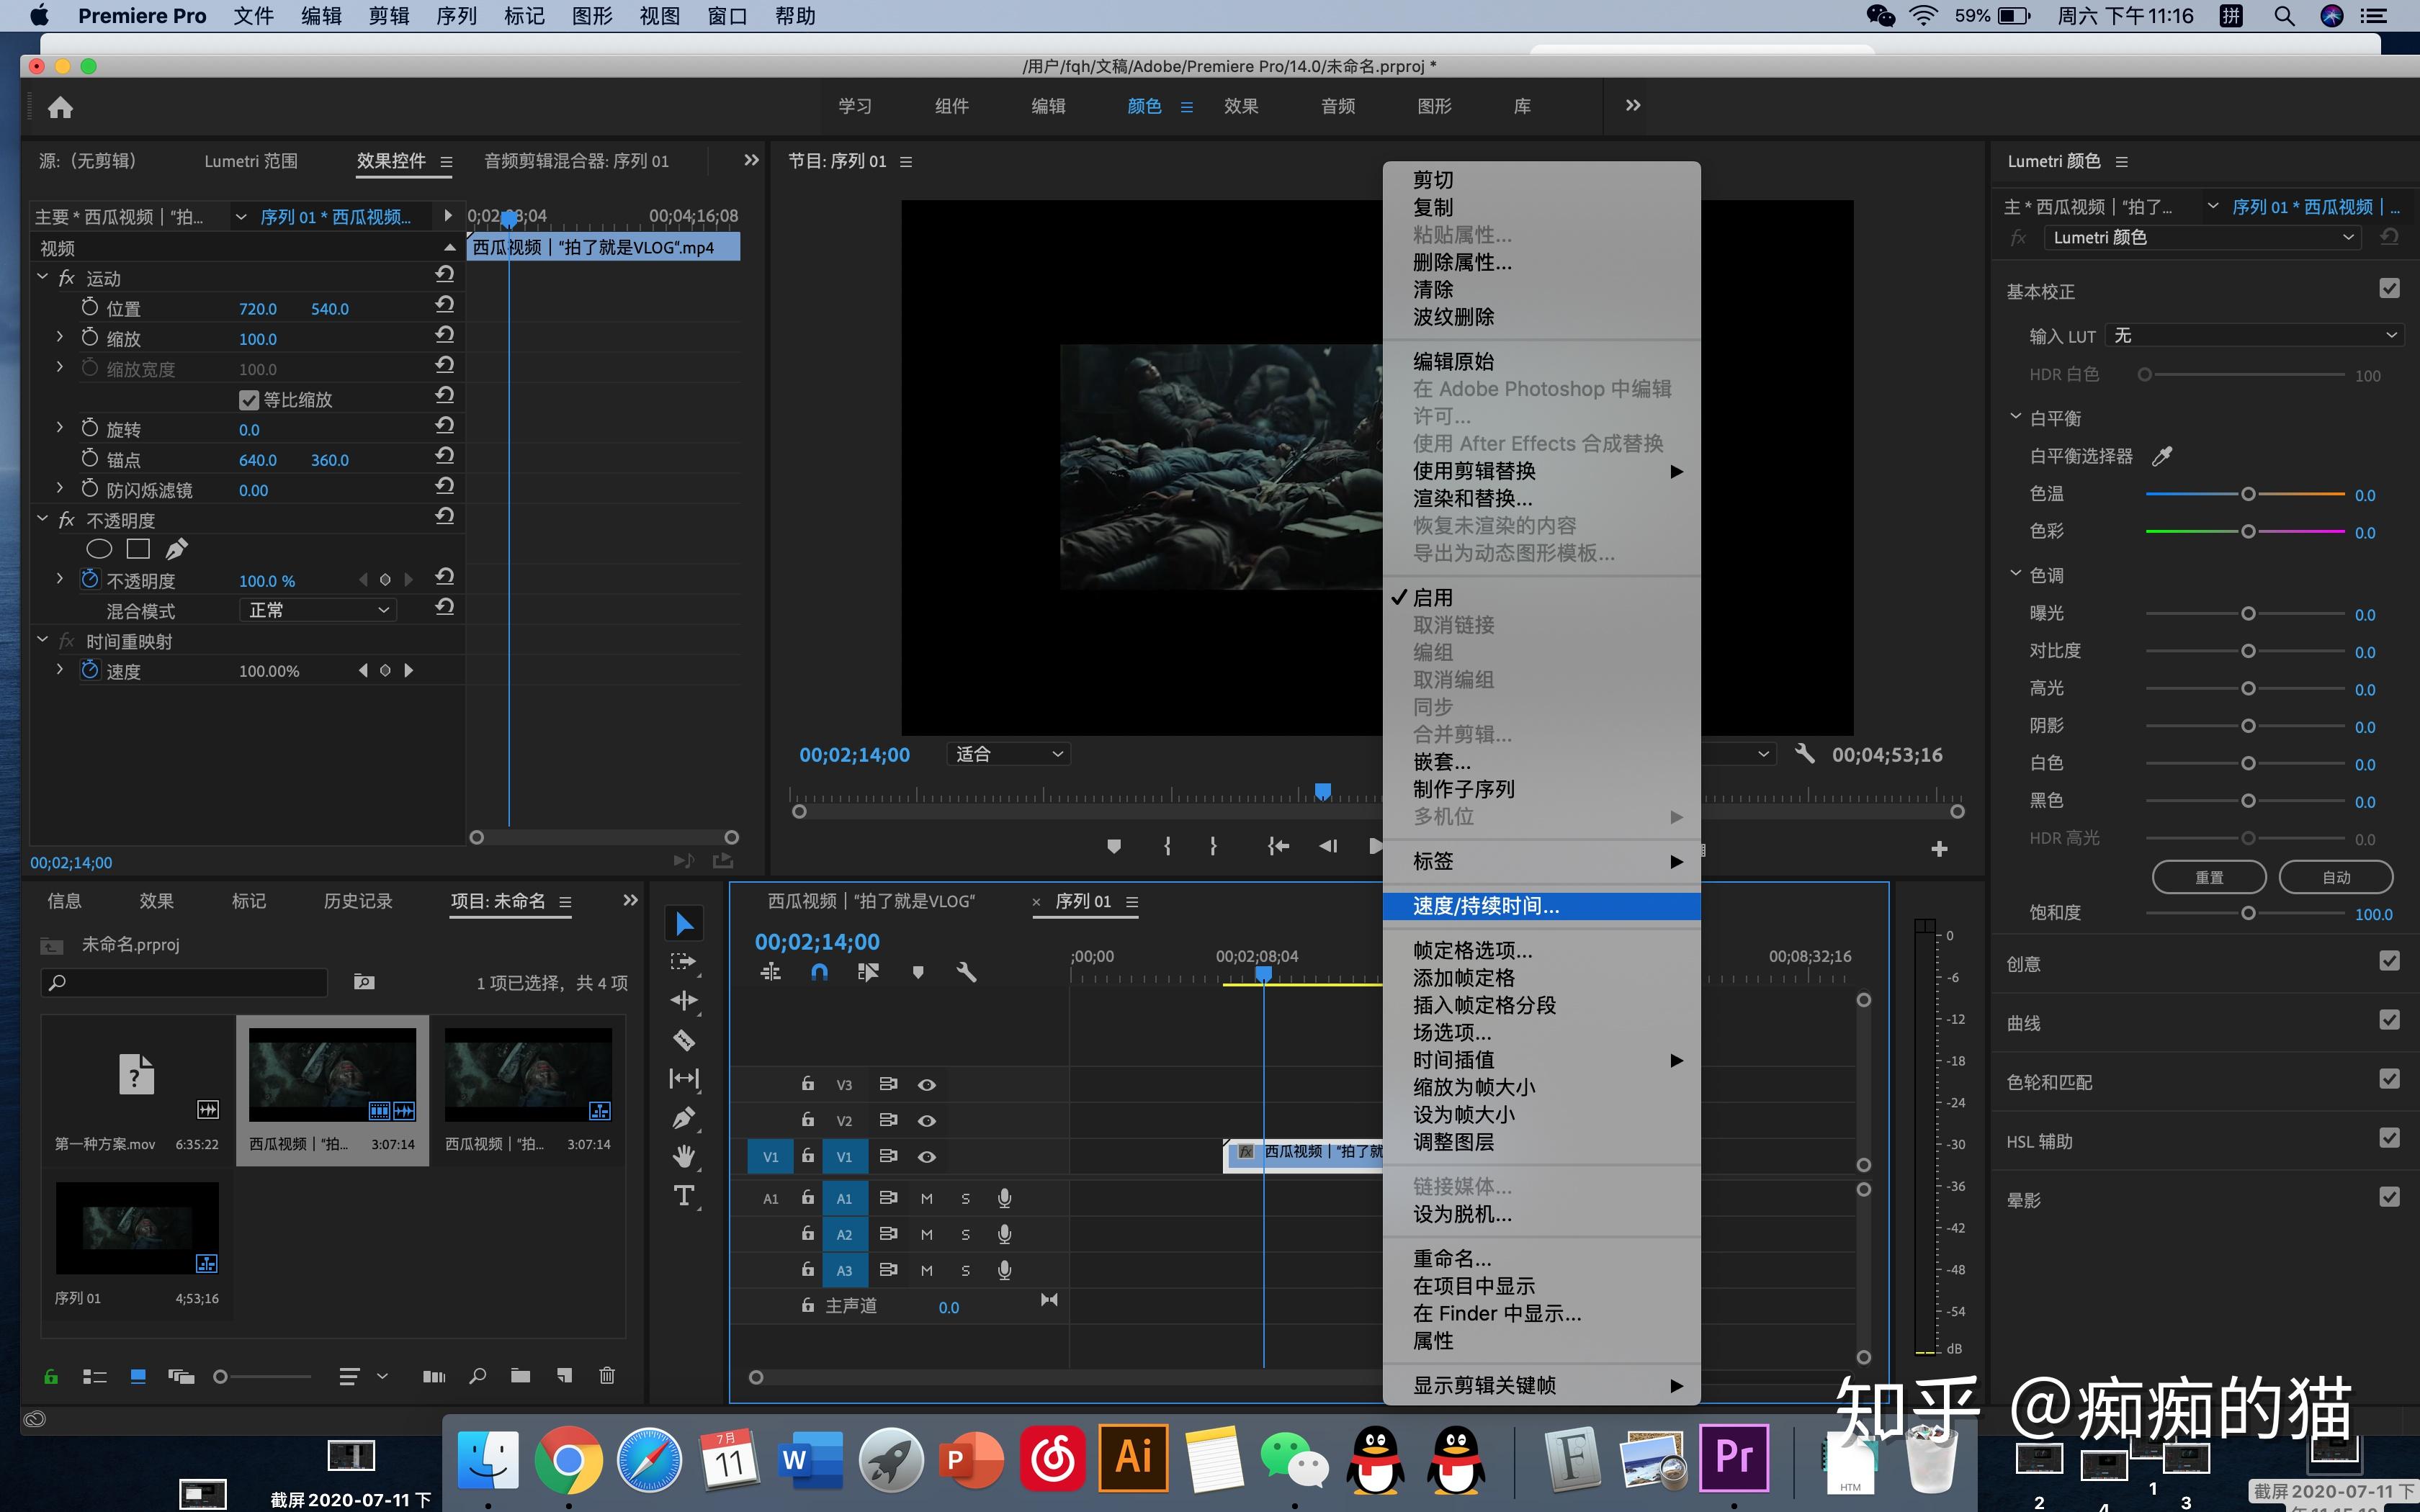The image size is (2420, 1512).
Task: Toggle the timeline snap magnet icon
Action: click(819, 972)
